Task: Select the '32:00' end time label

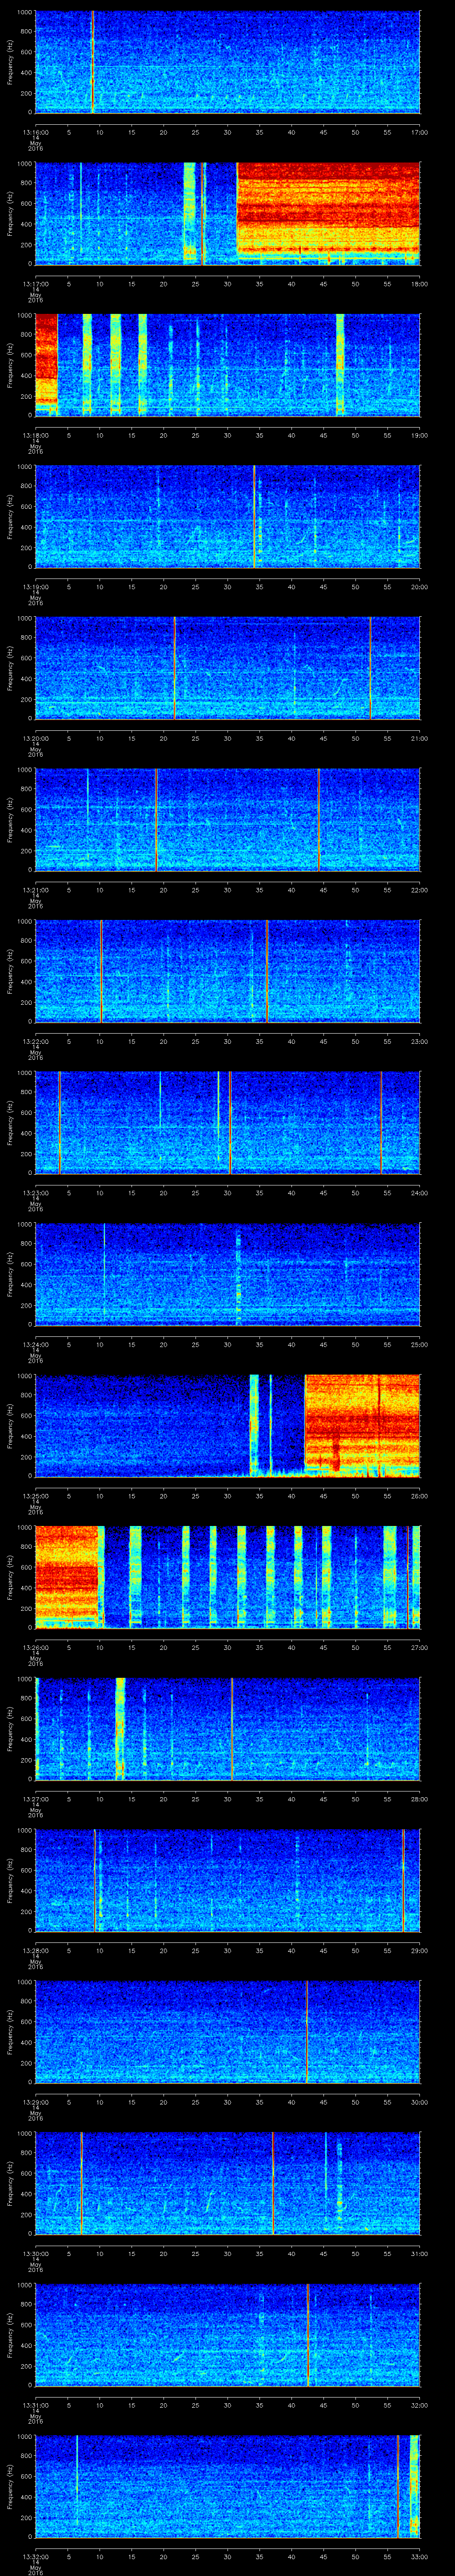Action: tap(419, 2406)
